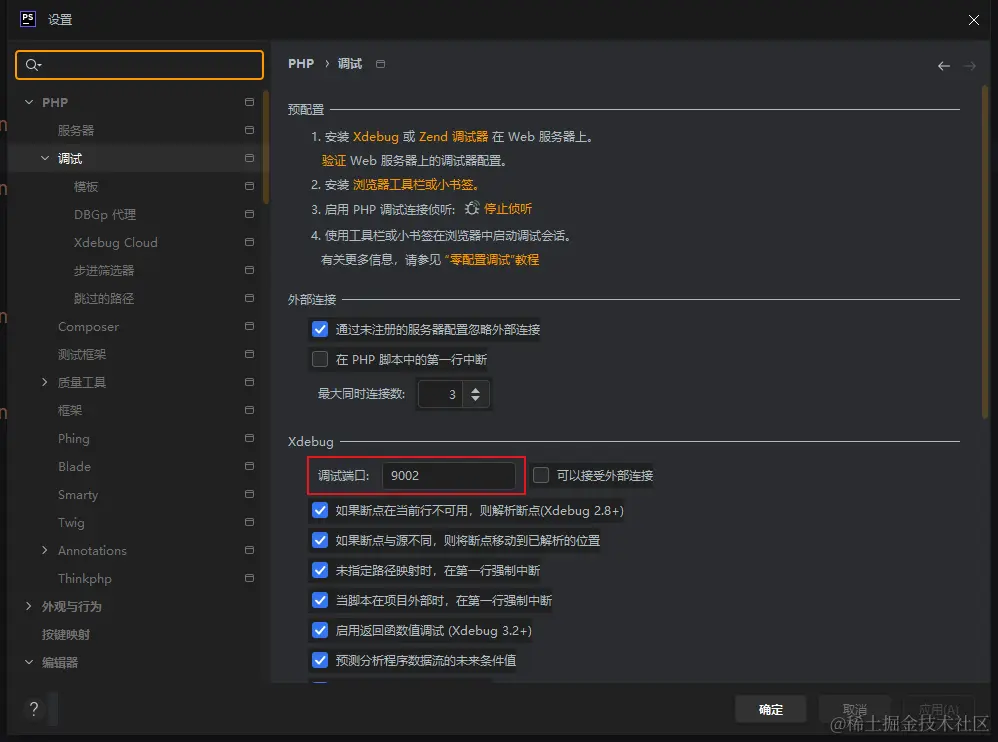This screenshot has width=998, height=742.
Task: Enable 可以接受外部连接 checkbox
Action: coord(541,475)
